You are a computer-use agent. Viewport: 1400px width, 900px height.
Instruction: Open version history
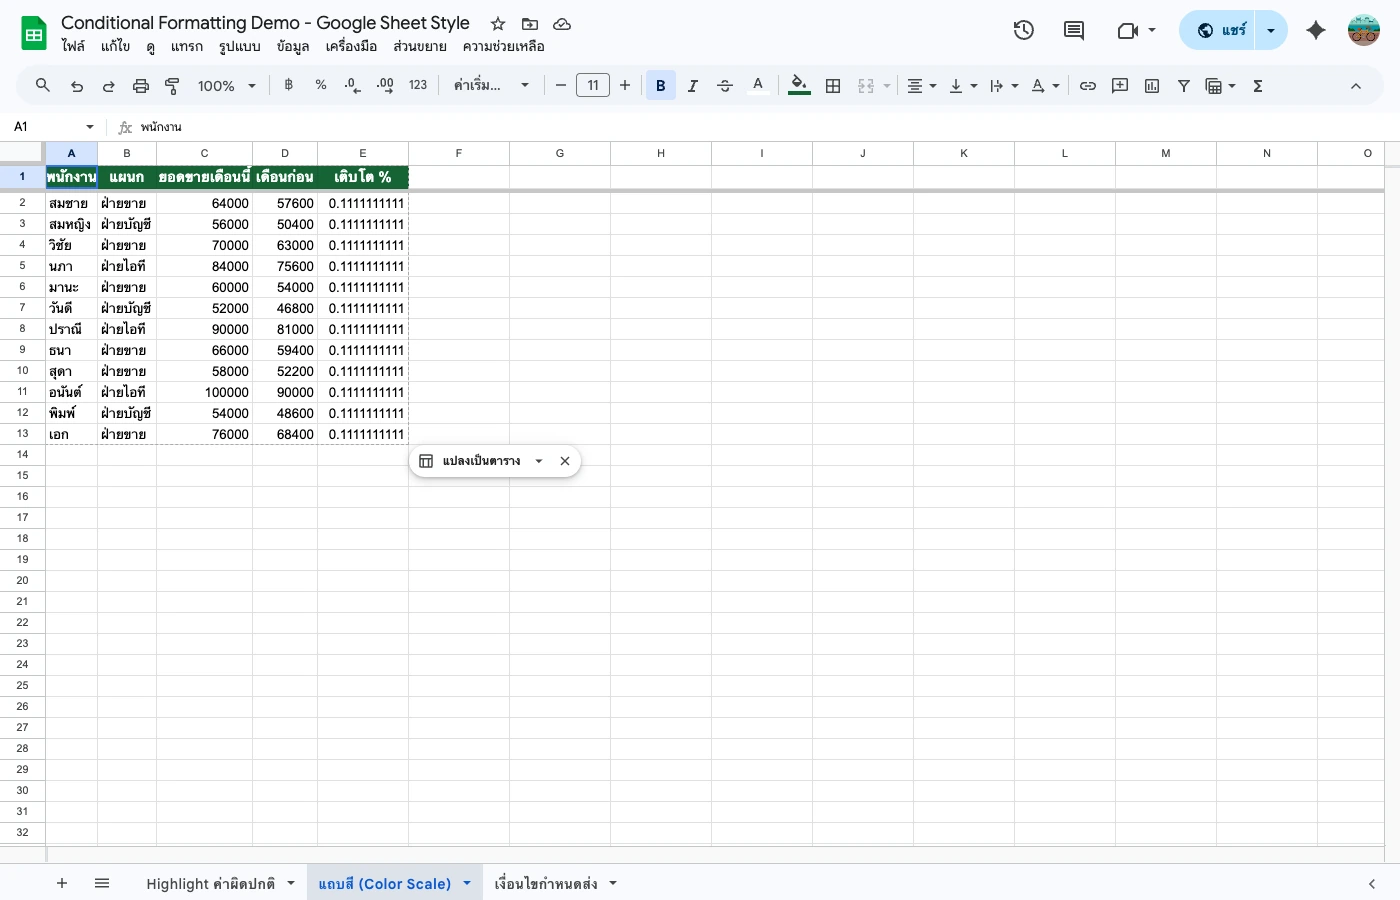click(1024, 31)
